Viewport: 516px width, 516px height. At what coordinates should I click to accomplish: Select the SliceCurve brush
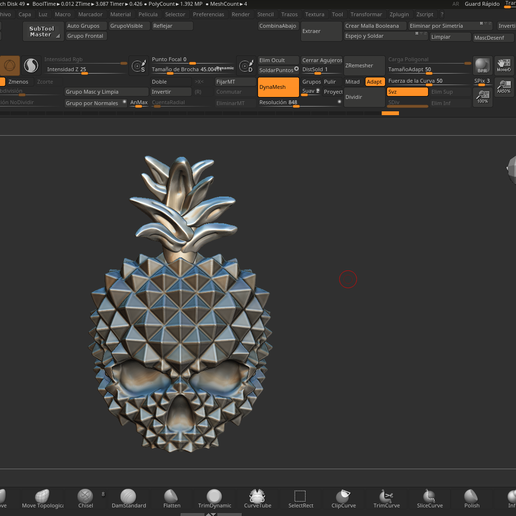(429, 498)
